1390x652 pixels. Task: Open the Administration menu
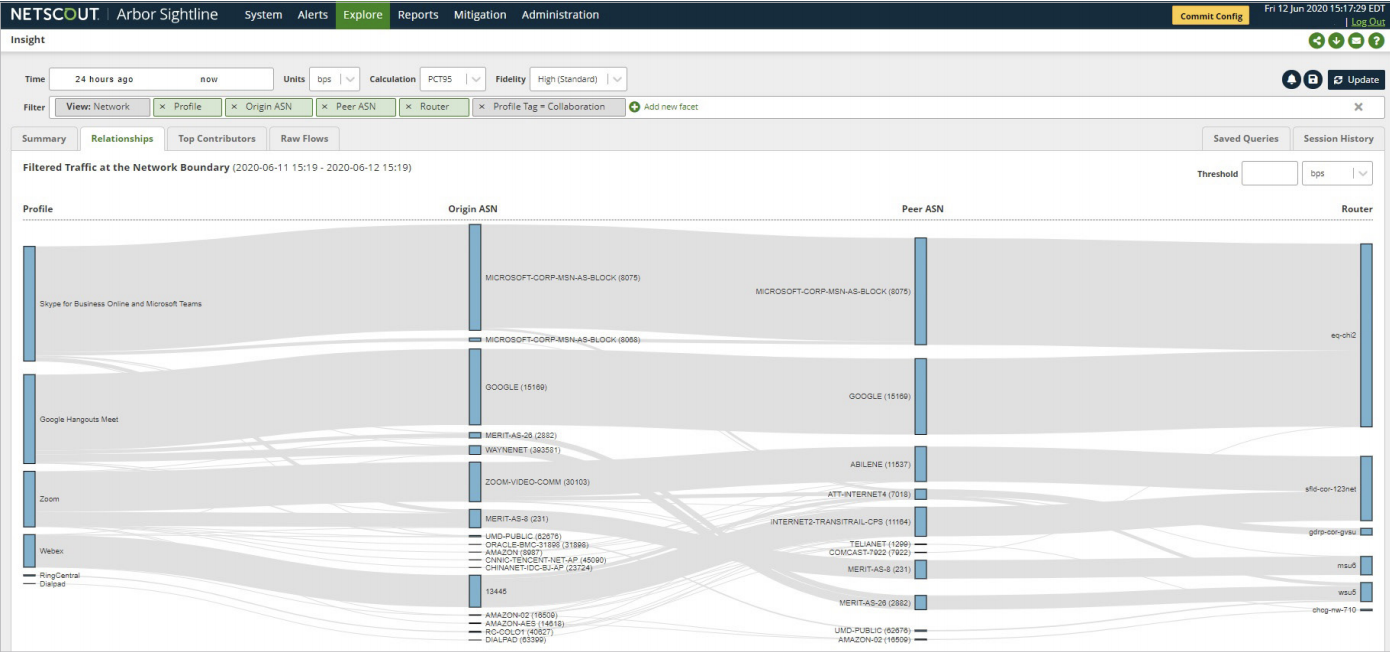[x=560, y=15]
